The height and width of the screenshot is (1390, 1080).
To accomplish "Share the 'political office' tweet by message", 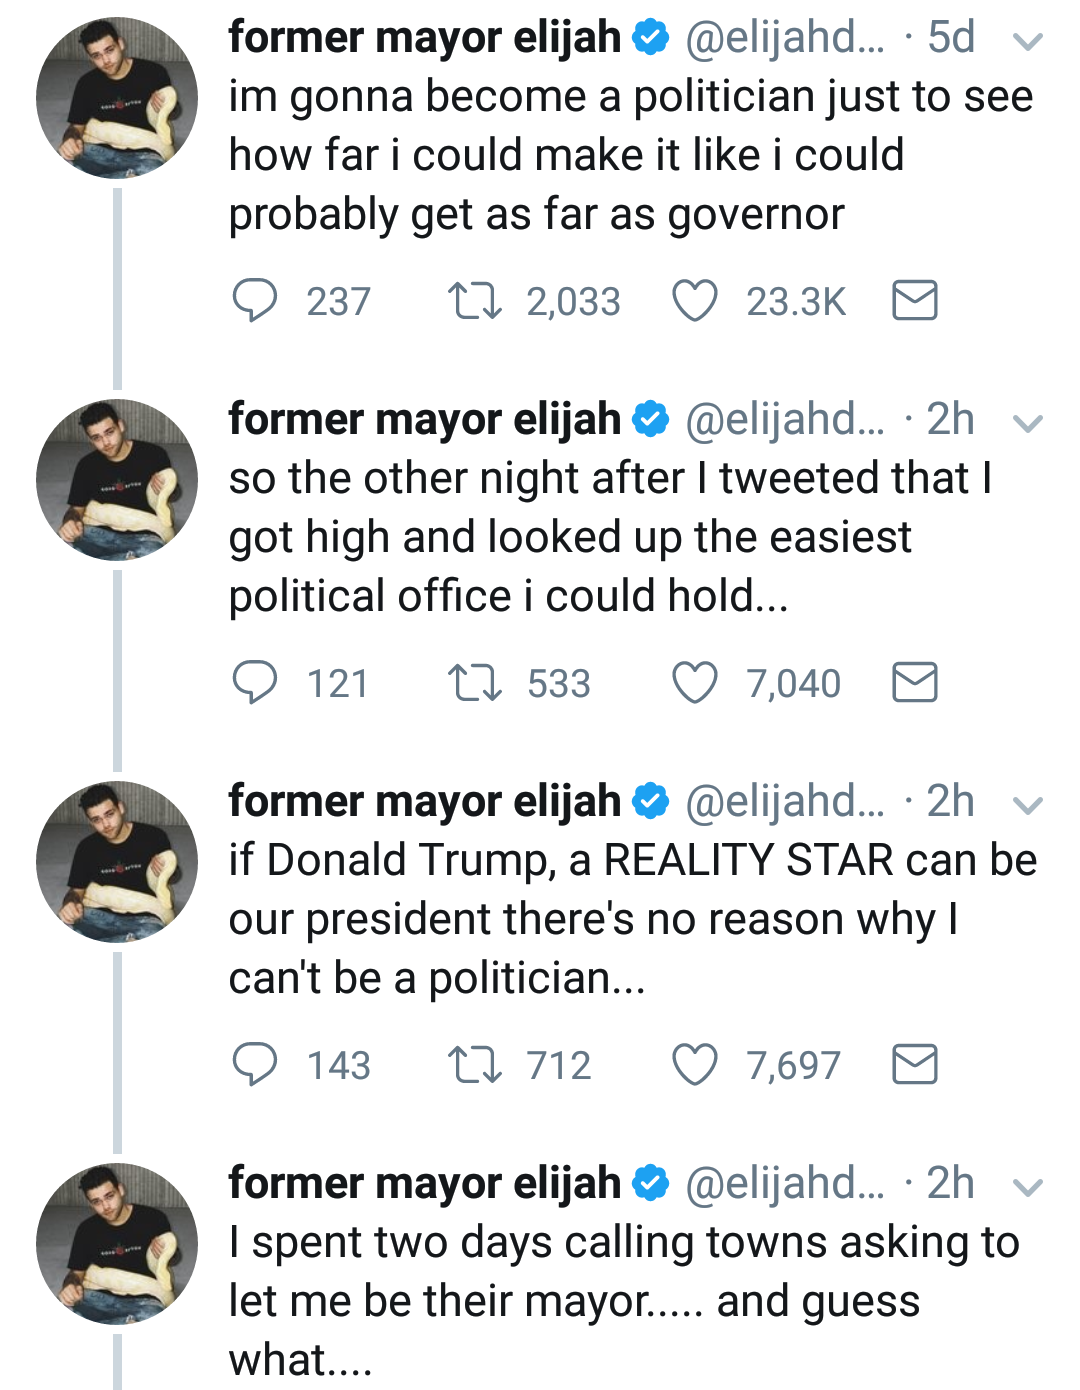I will click(914, 683).
